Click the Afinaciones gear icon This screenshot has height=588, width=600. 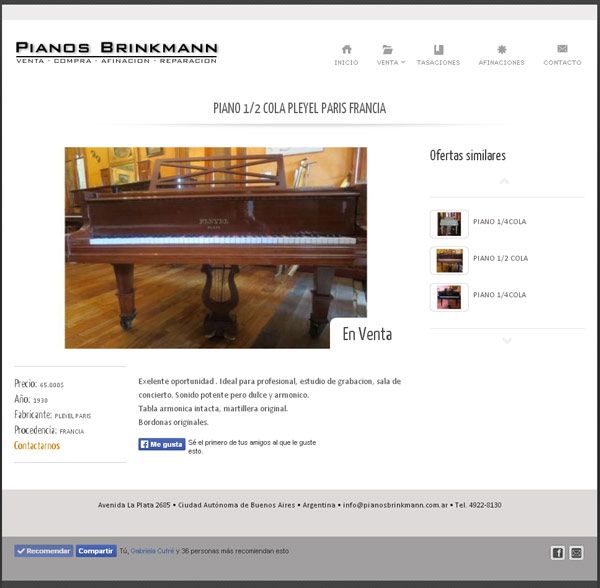tap(502, 49)
